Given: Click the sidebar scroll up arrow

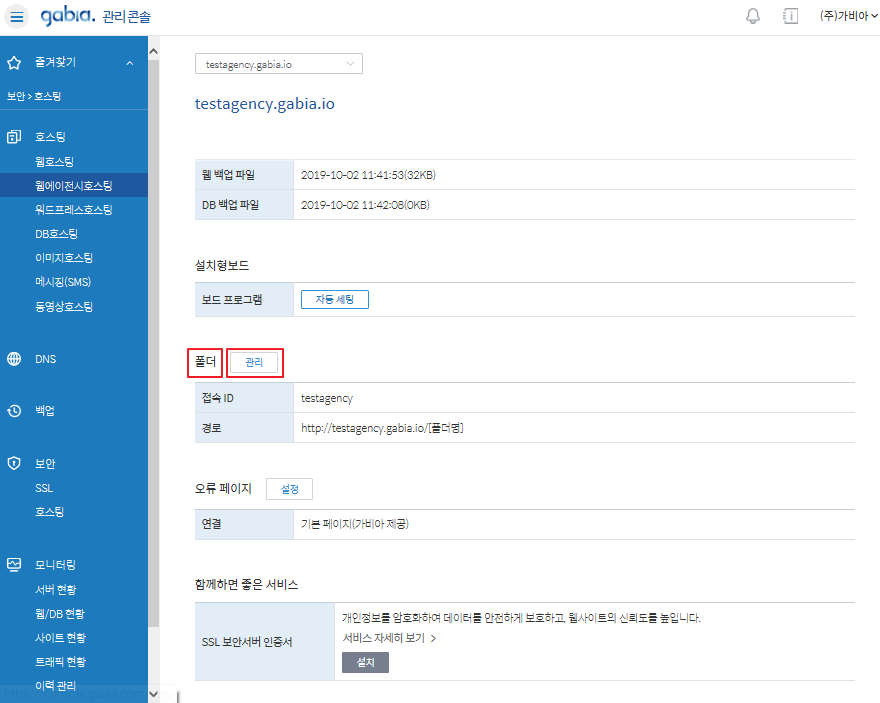Looking at the screenshot, I should tap(154, 51).
